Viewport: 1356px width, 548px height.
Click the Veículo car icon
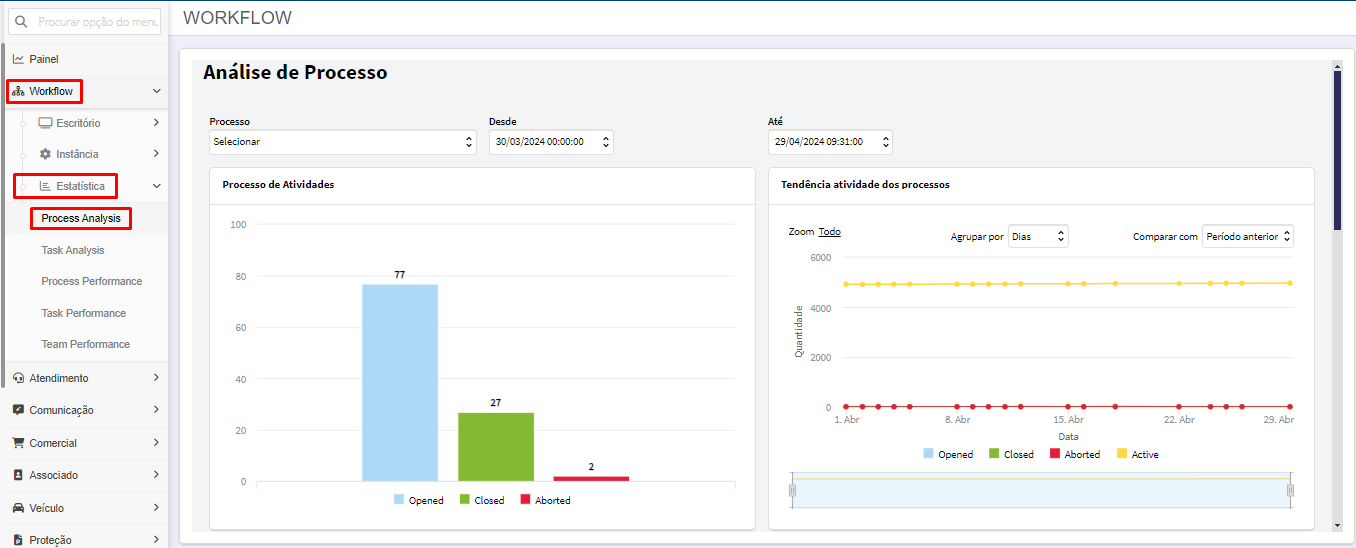coord(18,508)
